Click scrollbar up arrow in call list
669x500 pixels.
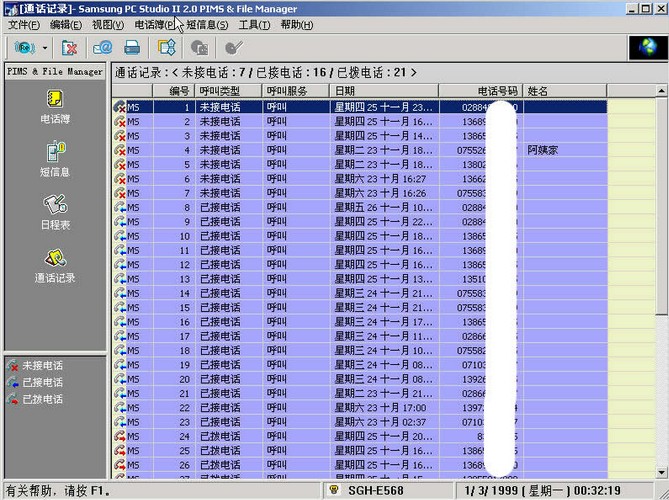661,90
